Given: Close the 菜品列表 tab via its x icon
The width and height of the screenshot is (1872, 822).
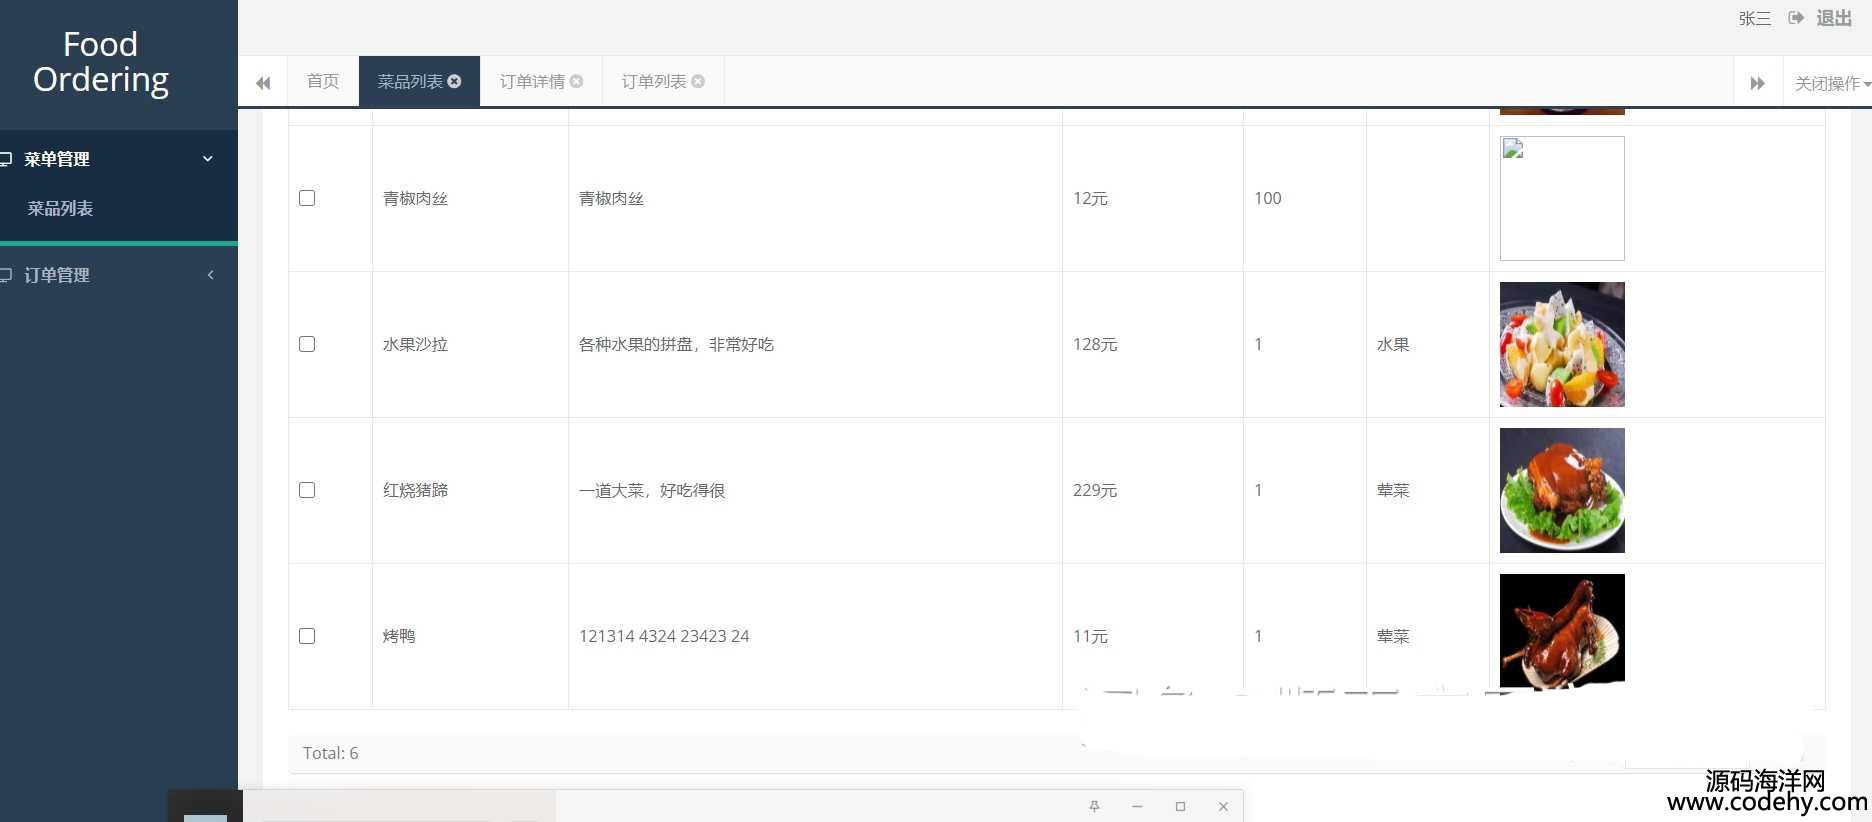Looking at the screenshot, I should tap(454, 81).
